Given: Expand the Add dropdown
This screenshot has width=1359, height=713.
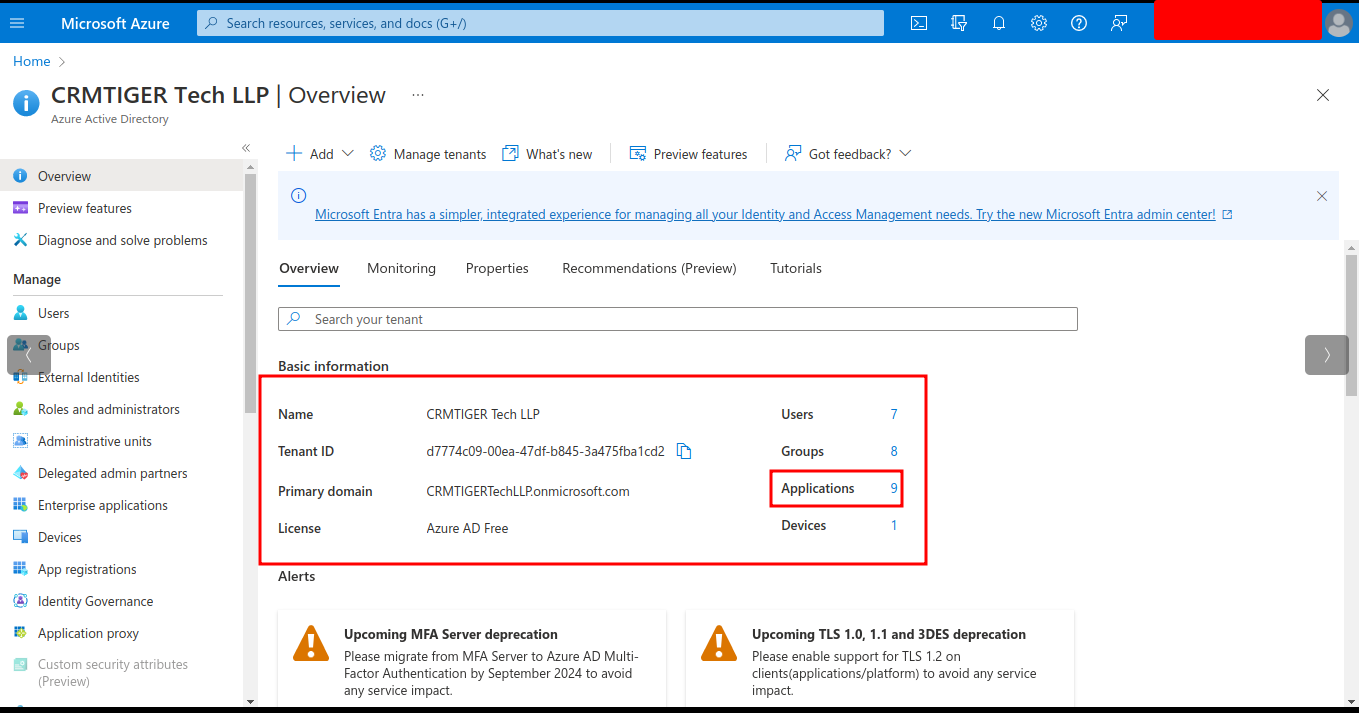Looking at the screenshot, I should tap(320, 154).
